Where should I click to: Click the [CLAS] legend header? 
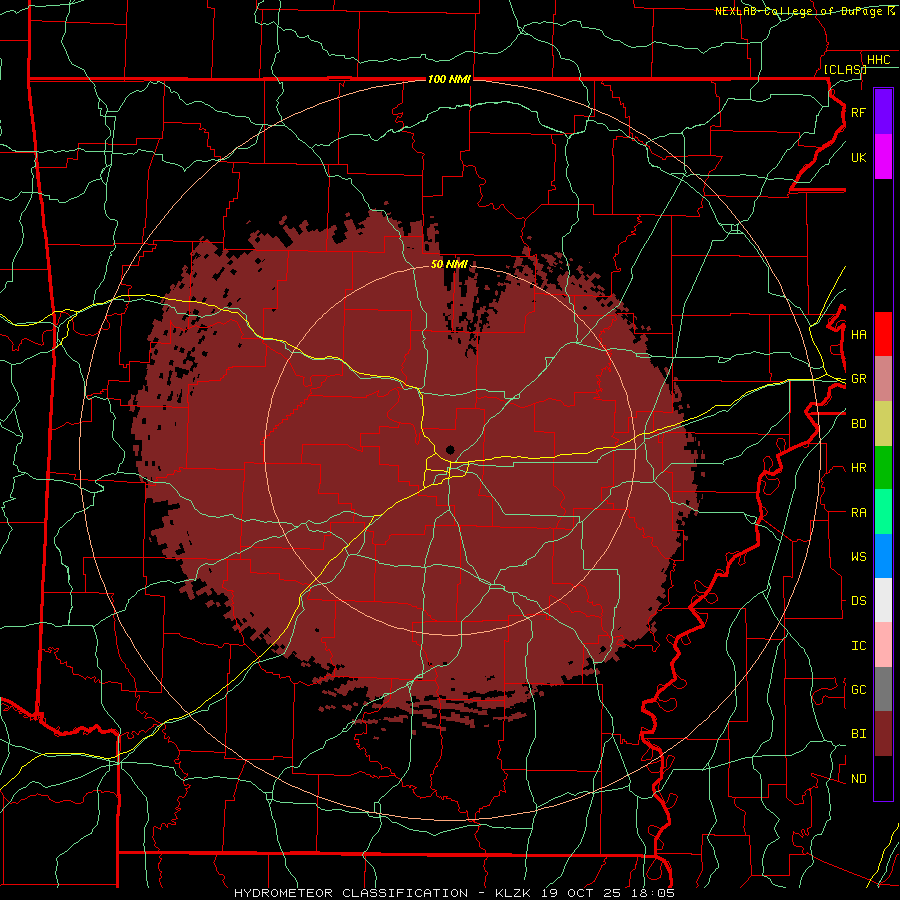tap(845, 69)
